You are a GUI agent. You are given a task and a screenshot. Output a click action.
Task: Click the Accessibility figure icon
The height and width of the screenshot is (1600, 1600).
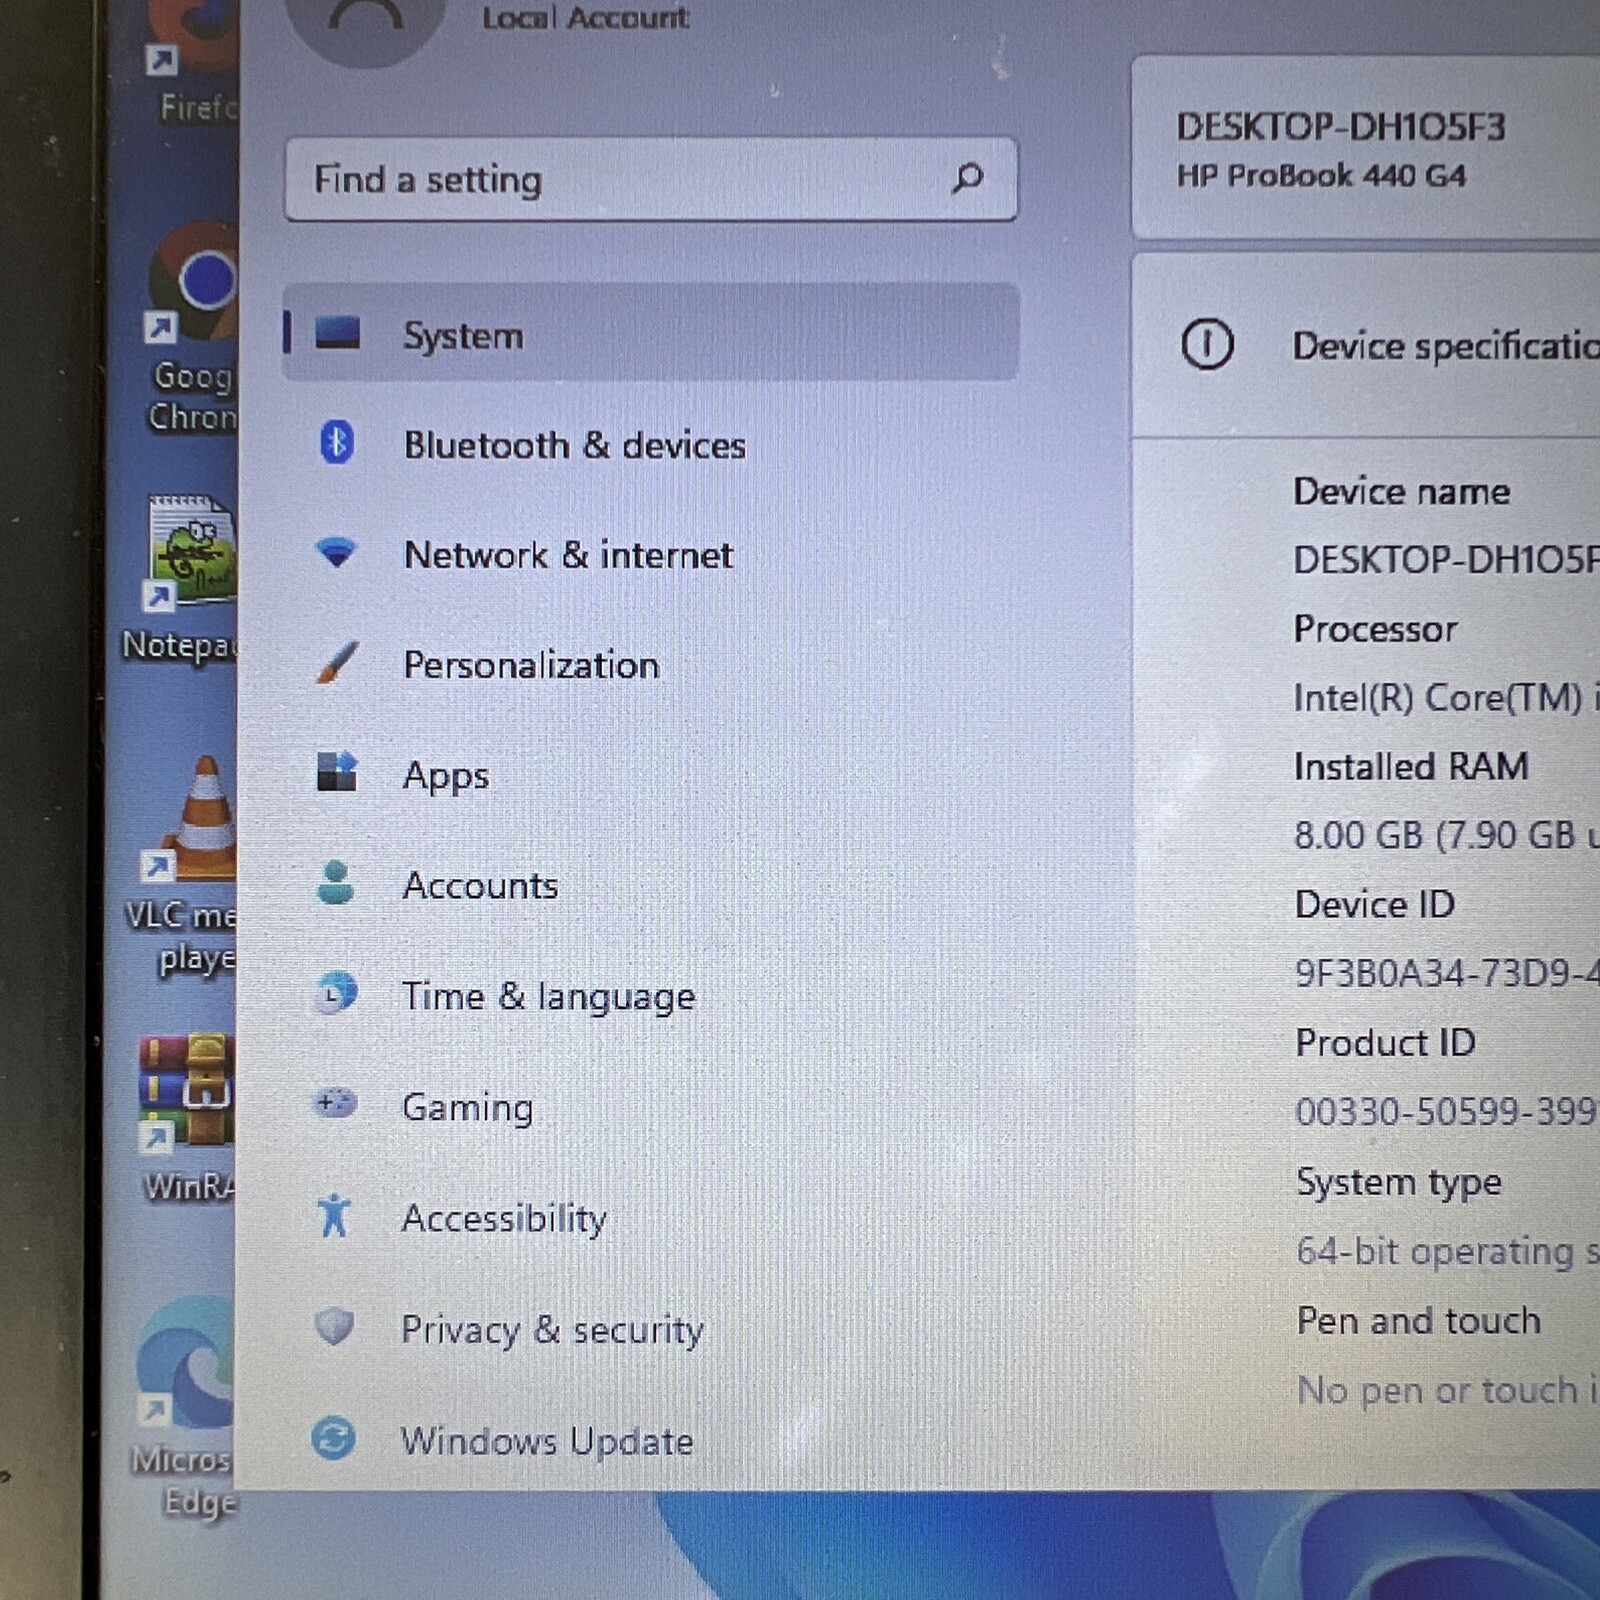pos(334,1215)
